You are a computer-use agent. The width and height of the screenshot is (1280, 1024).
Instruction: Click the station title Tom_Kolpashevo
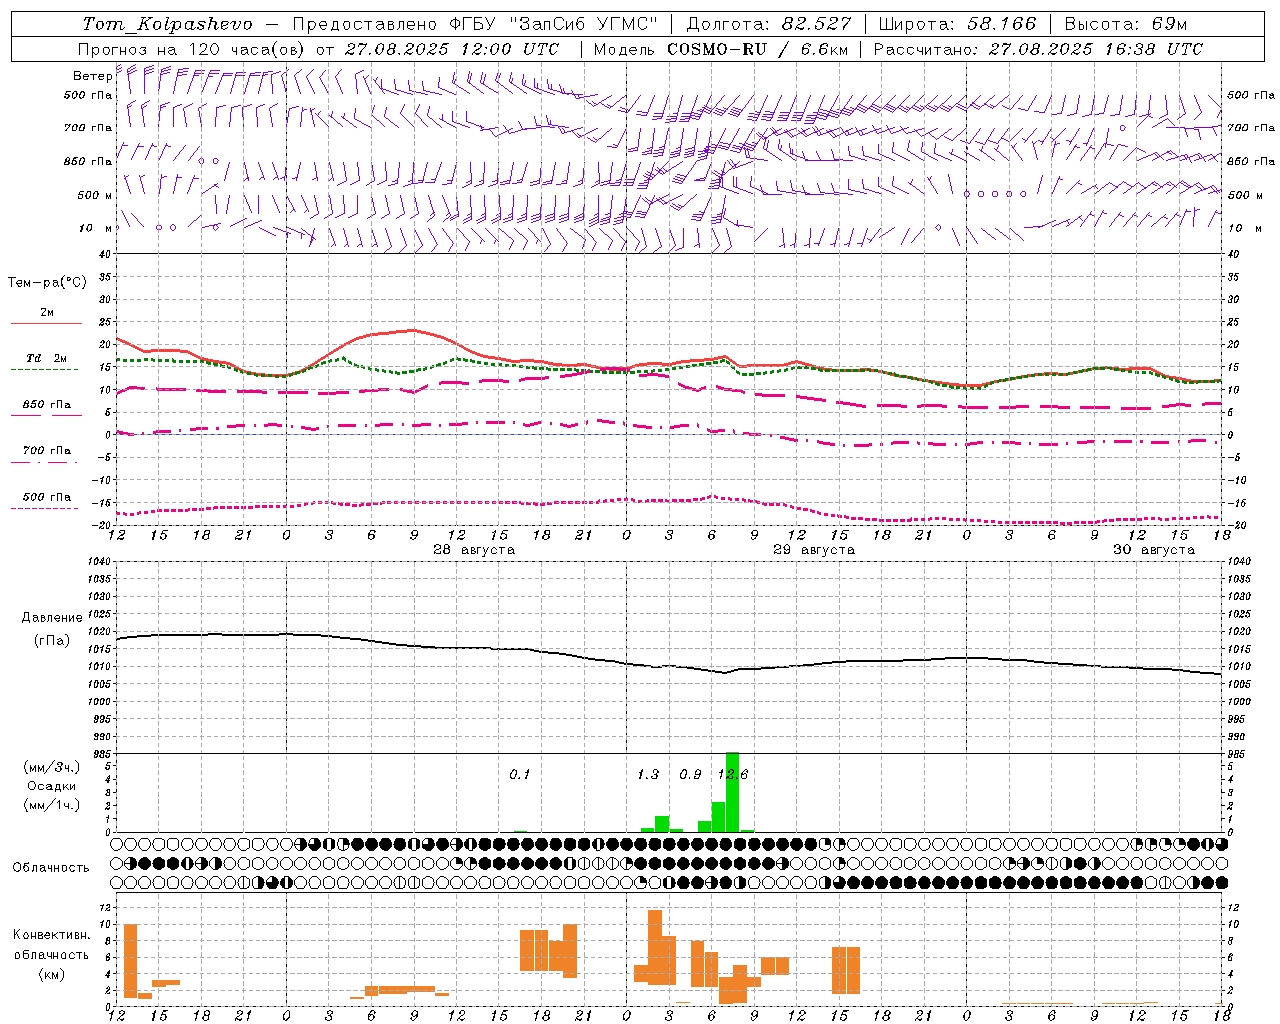(x=167, y=24)
